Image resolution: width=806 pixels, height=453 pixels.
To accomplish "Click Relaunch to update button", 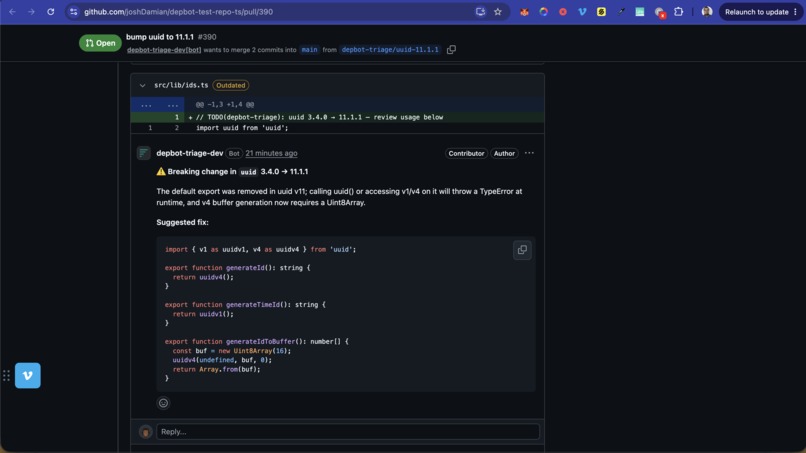I will tap(756, 12).
